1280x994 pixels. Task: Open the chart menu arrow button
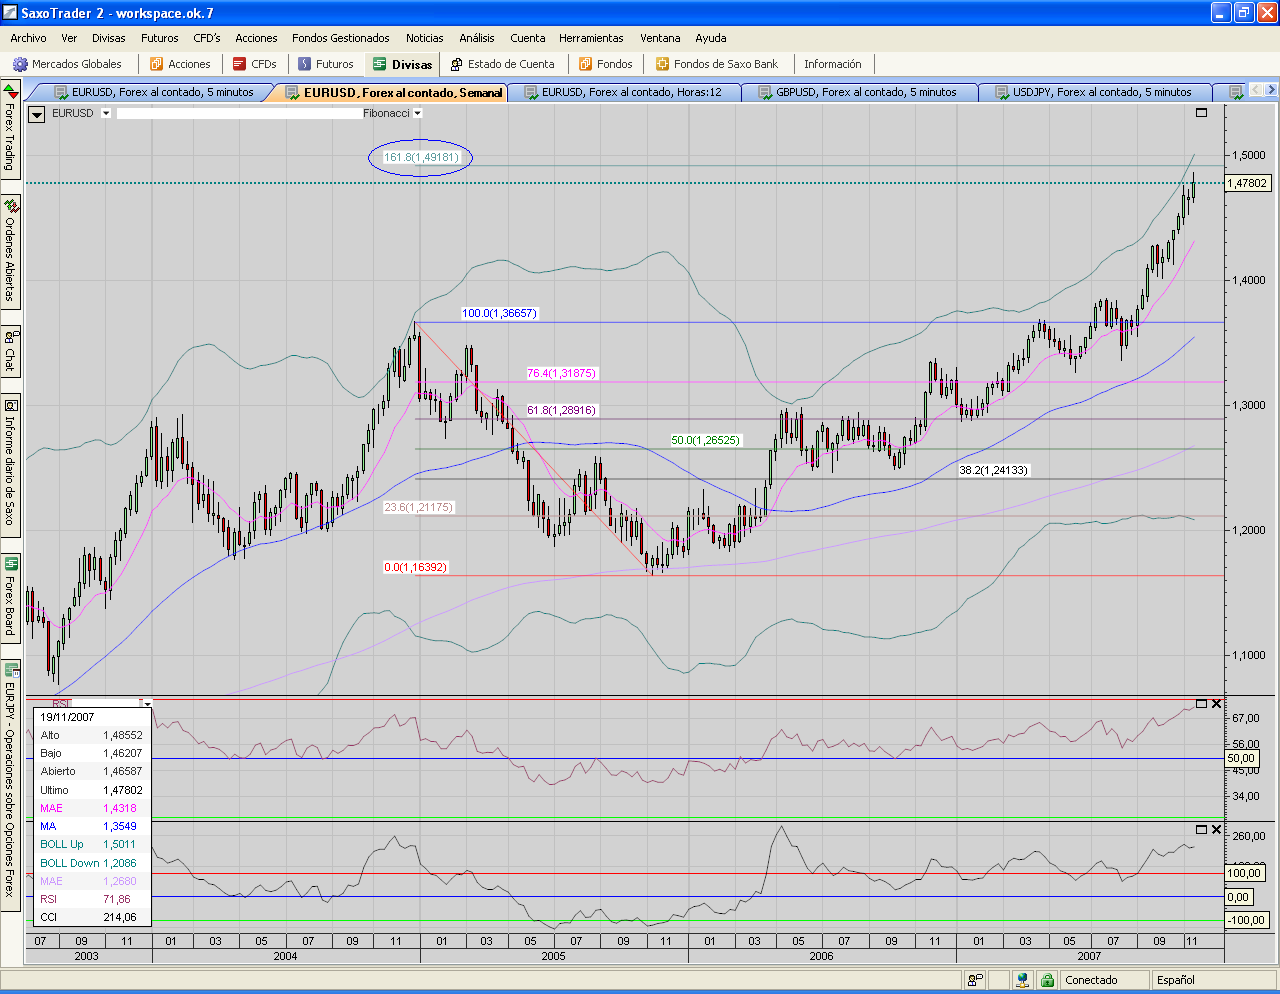tap(37, 114)
